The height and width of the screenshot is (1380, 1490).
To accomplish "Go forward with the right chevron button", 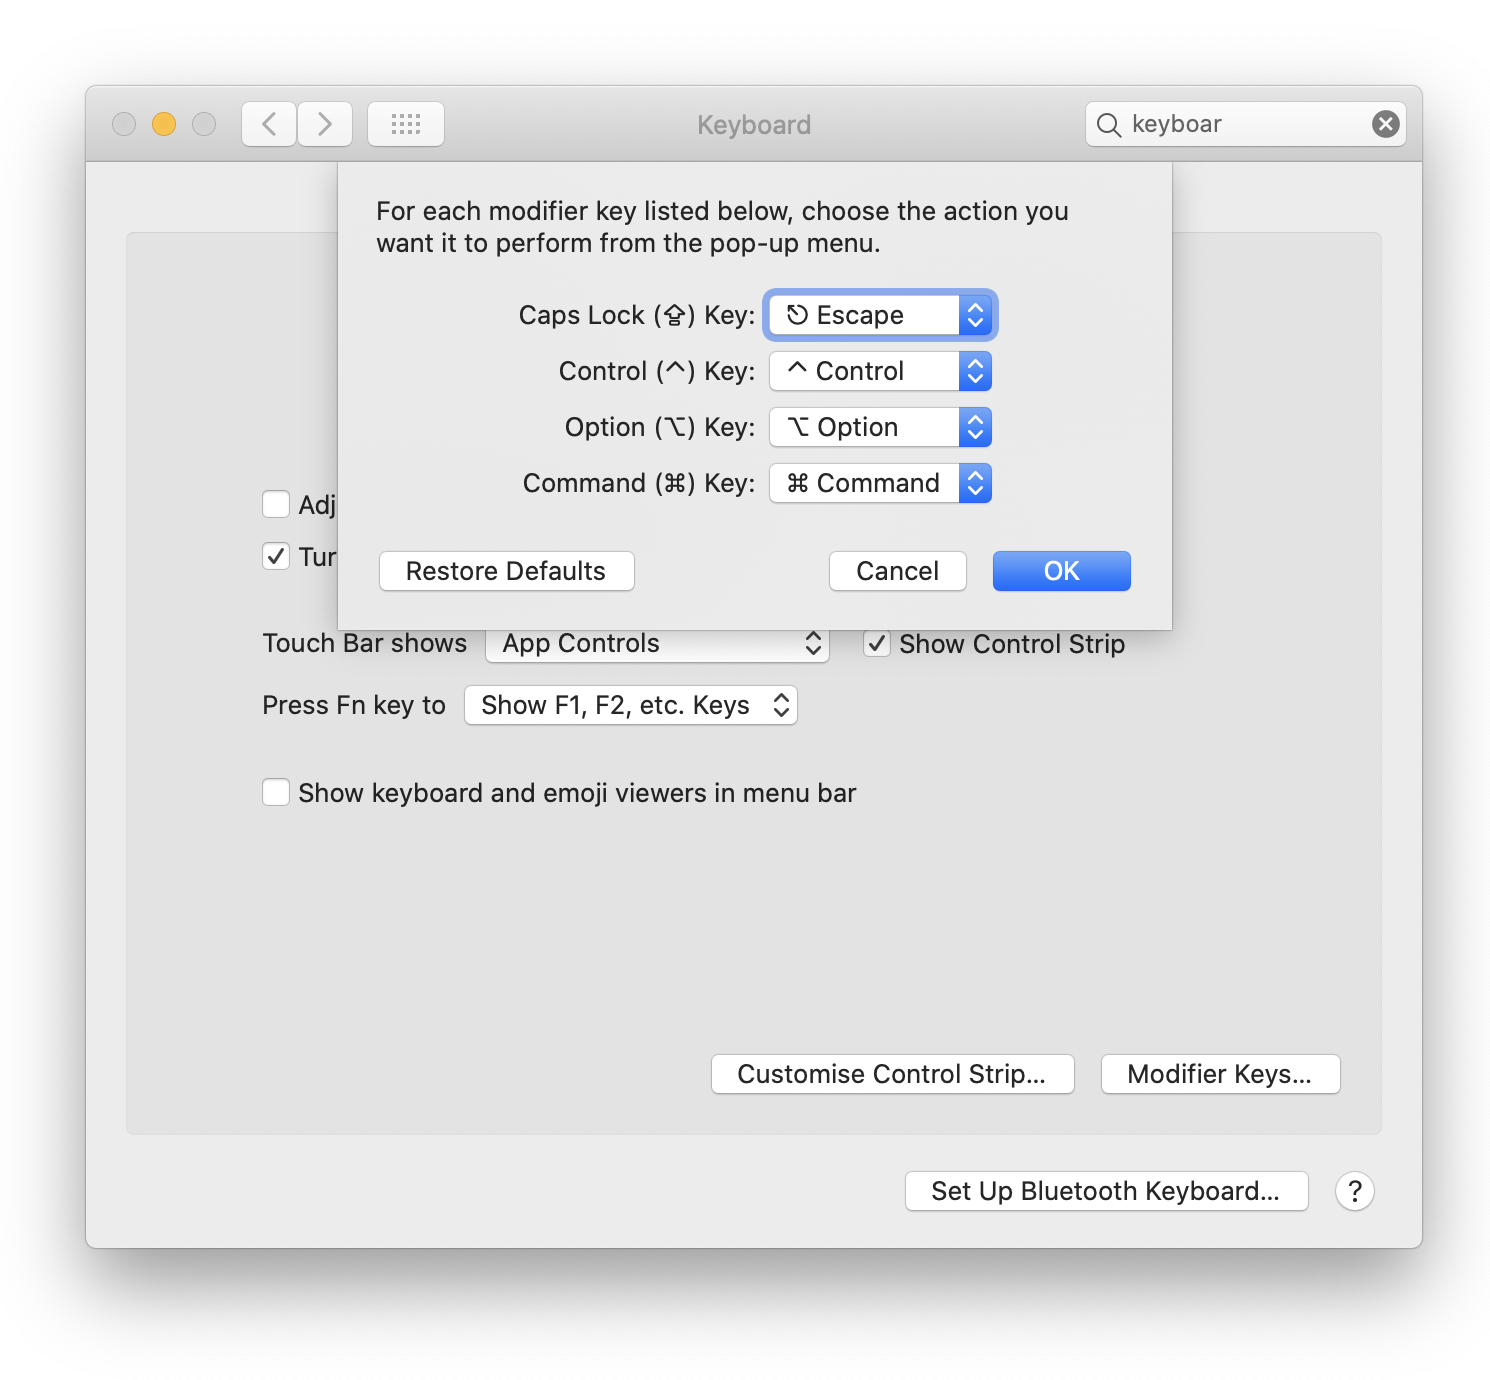I will click(325, 124).
